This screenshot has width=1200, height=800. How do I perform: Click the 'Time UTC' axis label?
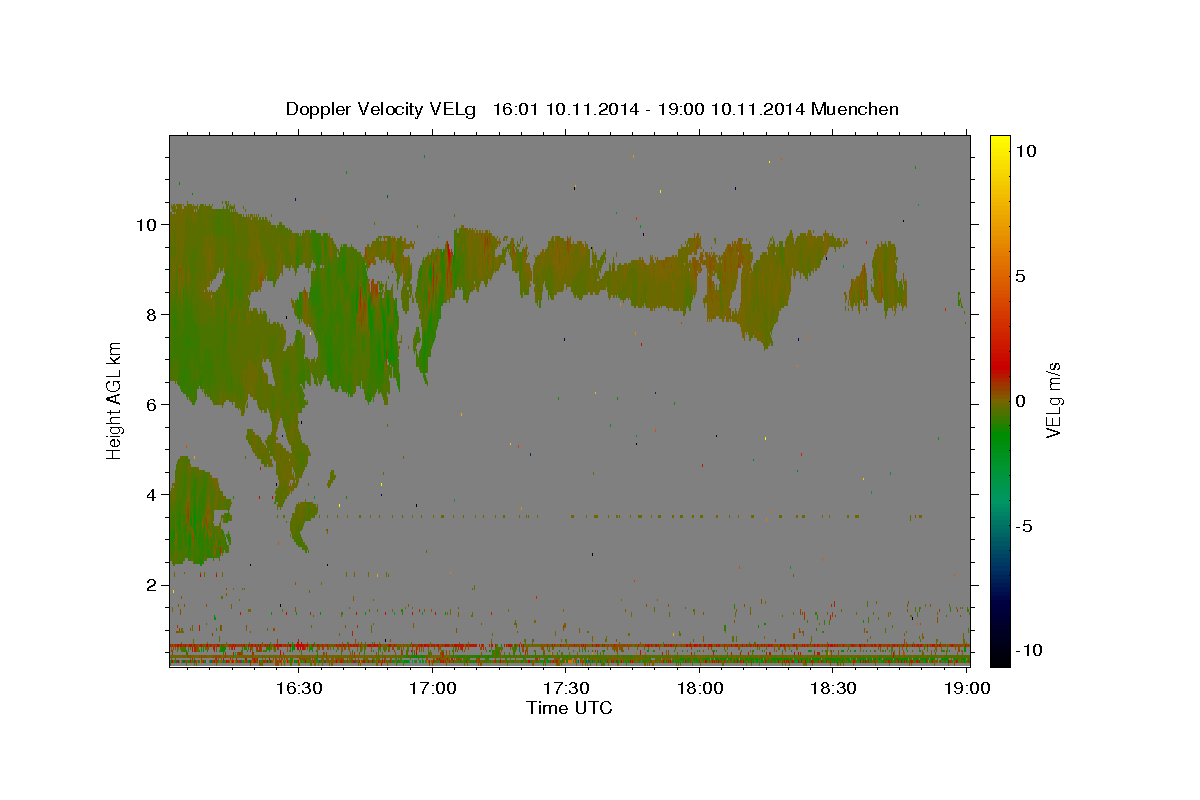(x=569, y=708)
